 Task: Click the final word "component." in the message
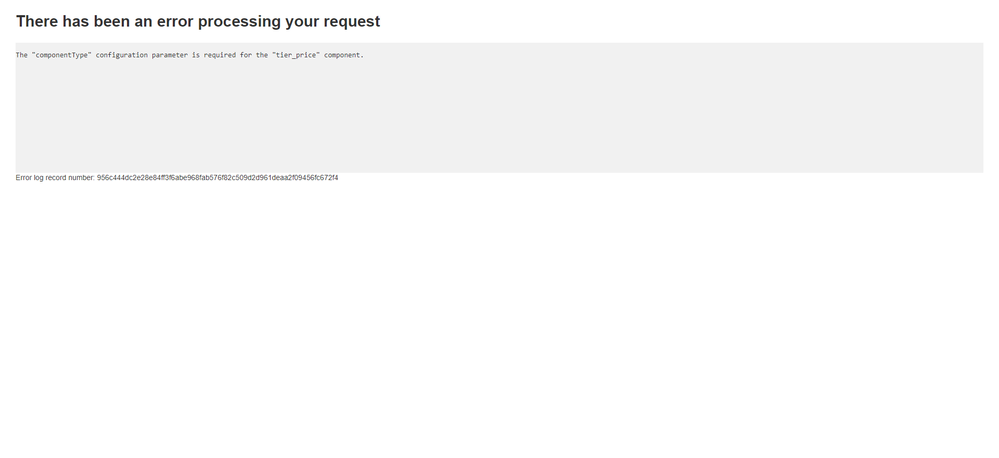click(344, 55)
